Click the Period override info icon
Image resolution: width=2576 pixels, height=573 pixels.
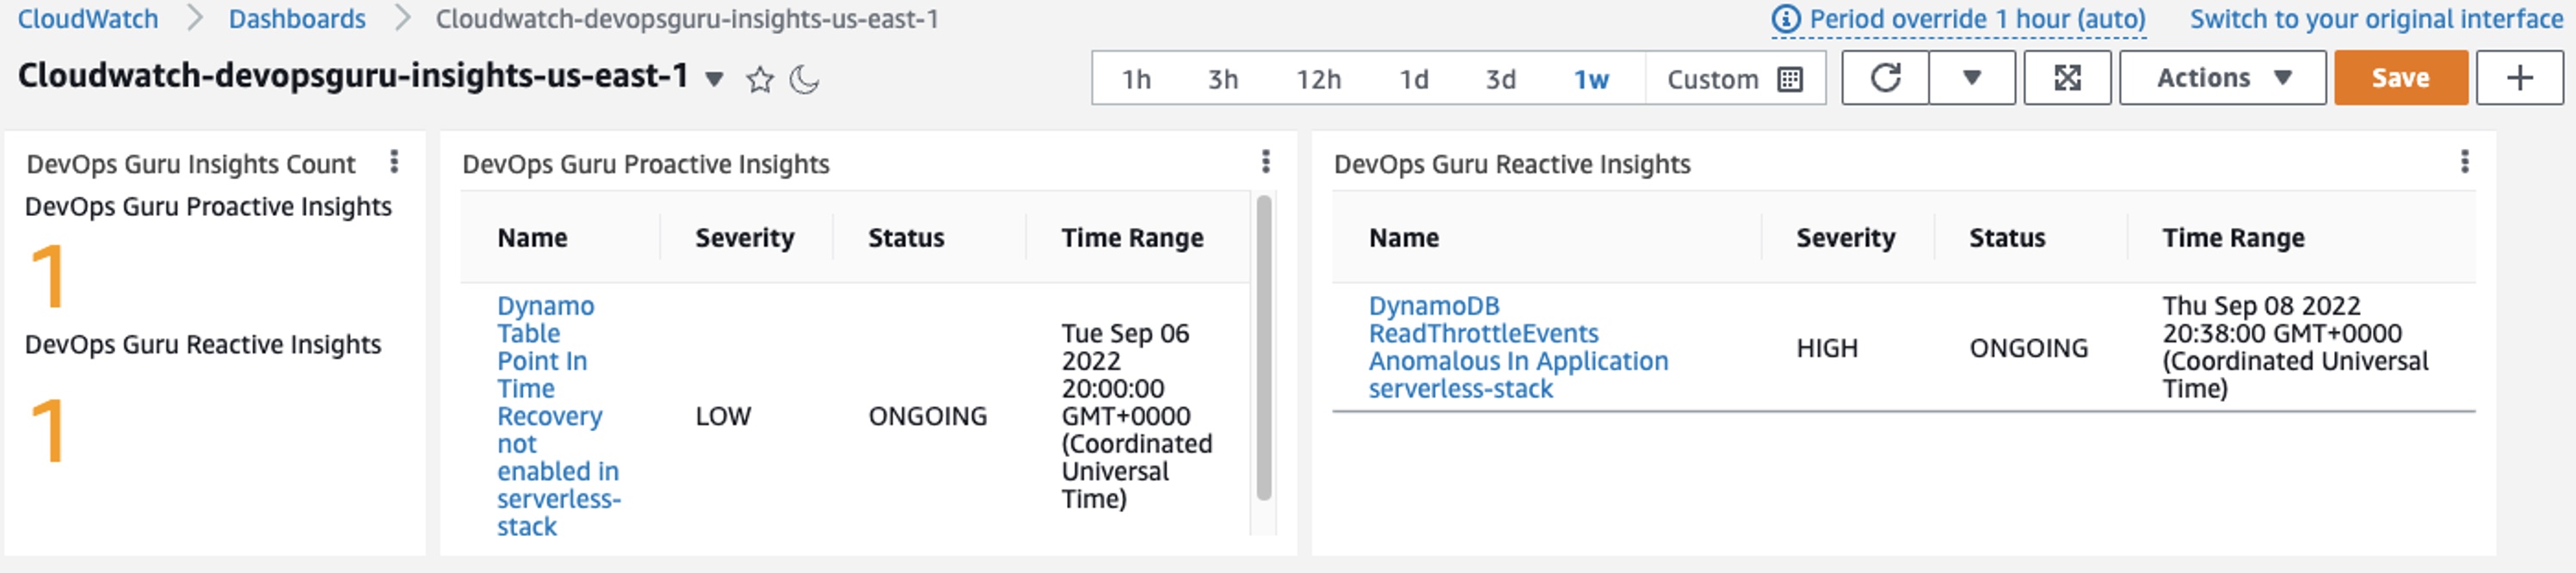(x=1785, y=19)
